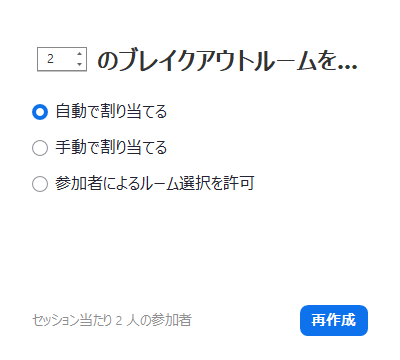This screenshot has width=400, height=360.
Task: Choose automatic assignment of participants
Action: 40,112
